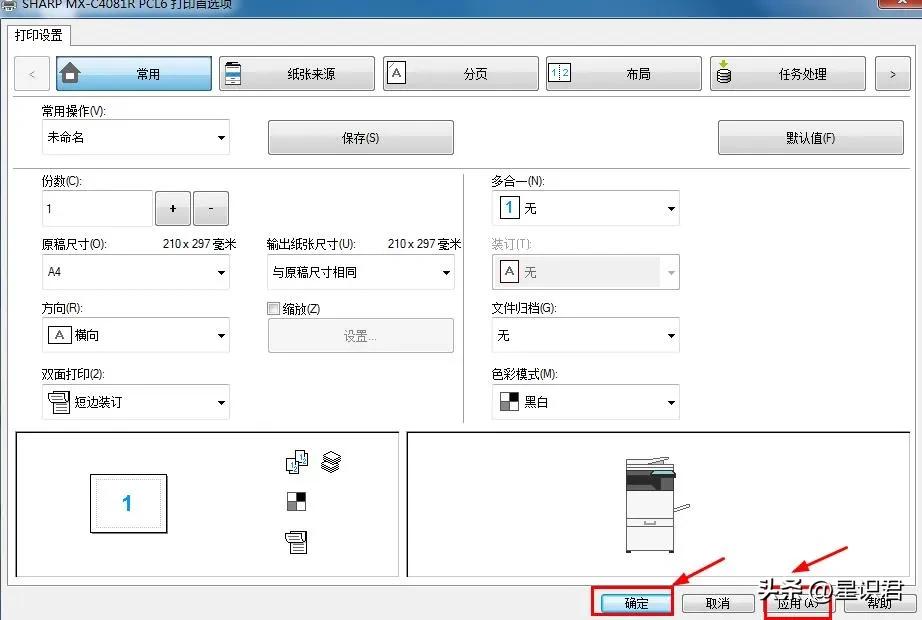Screen dimensions: 922x620
Task: Click the collated copies stack icon in preview
Action: [x=333, y=461]
